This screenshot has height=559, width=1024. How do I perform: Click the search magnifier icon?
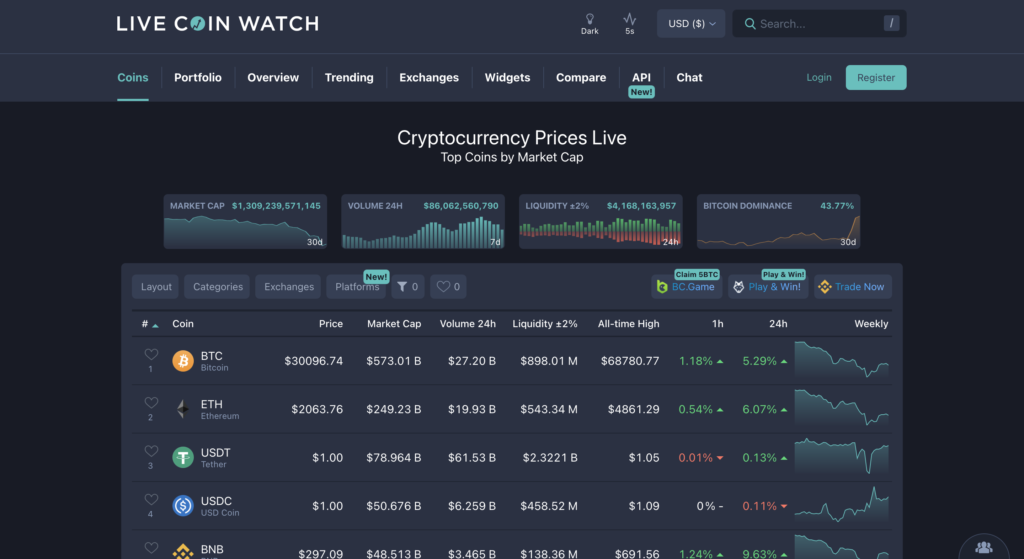[x=750, y=24]
